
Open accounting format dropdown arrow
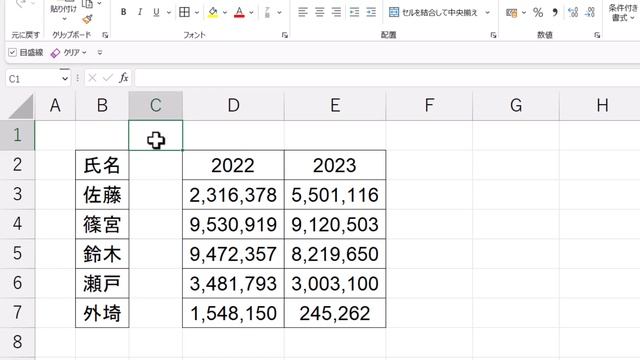[x=524, y=13]
